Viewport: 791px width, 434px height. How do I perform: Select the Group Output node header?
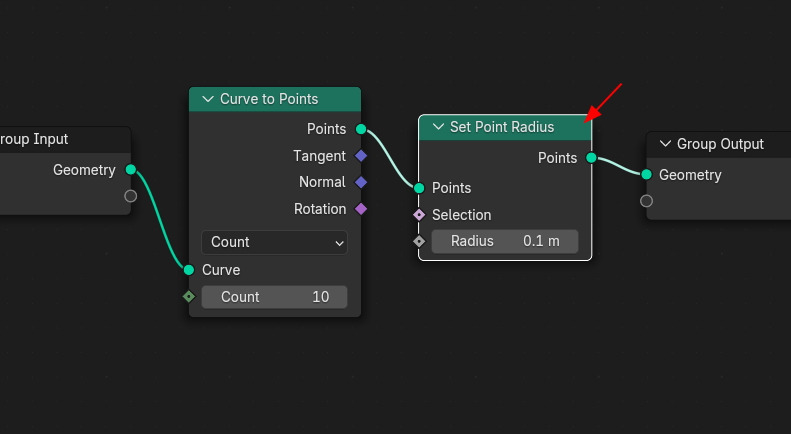[x=719, y=144]
